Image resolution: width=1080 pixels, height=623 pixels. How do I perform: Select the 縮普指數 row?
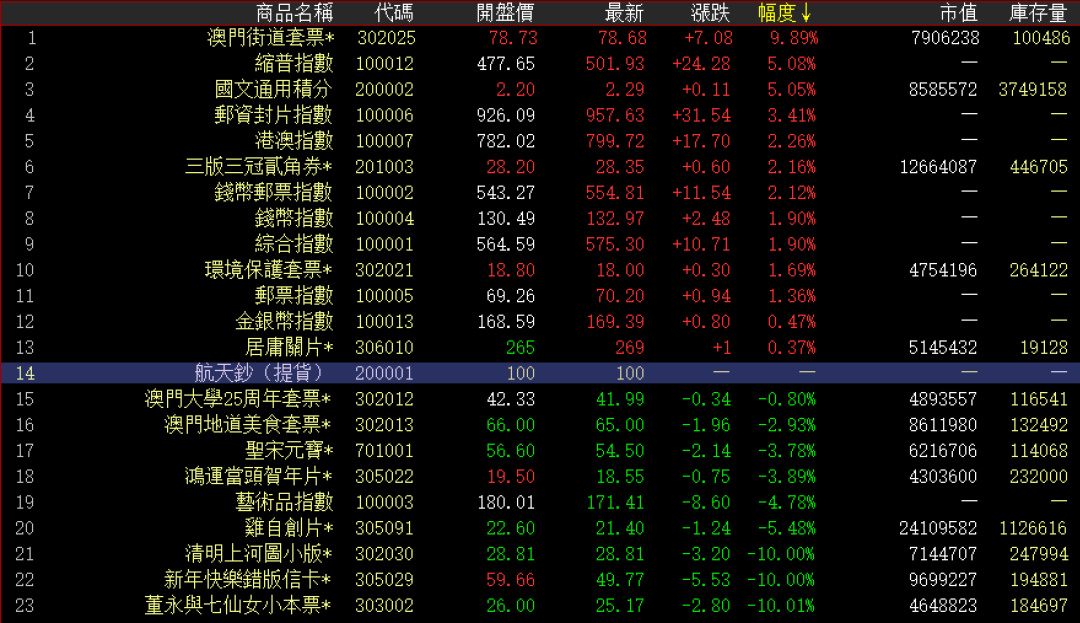click(540, 63)
